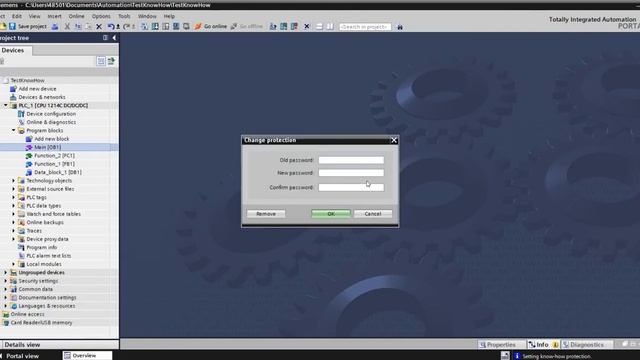Expand the PLC tags folder

(13, 197)
